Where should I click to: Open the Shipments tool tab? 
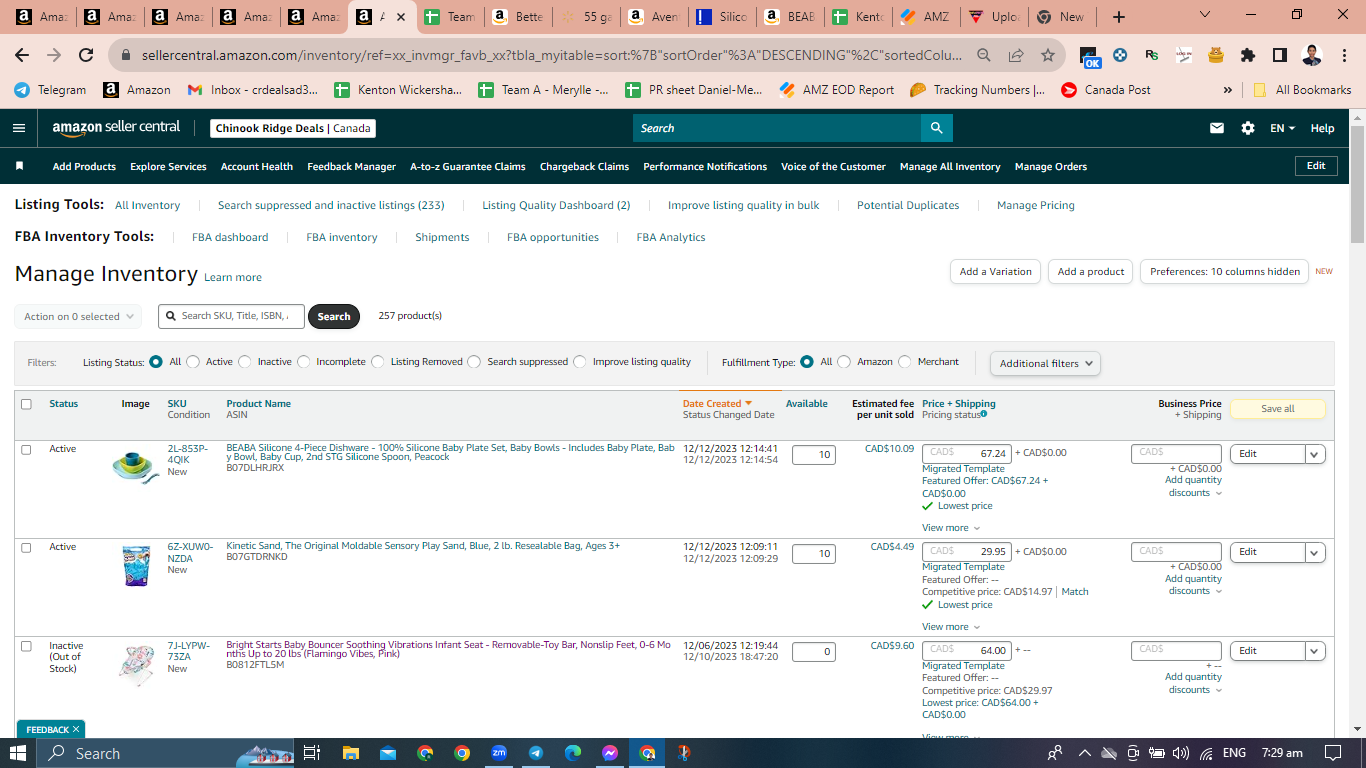(x=442, y=237)
